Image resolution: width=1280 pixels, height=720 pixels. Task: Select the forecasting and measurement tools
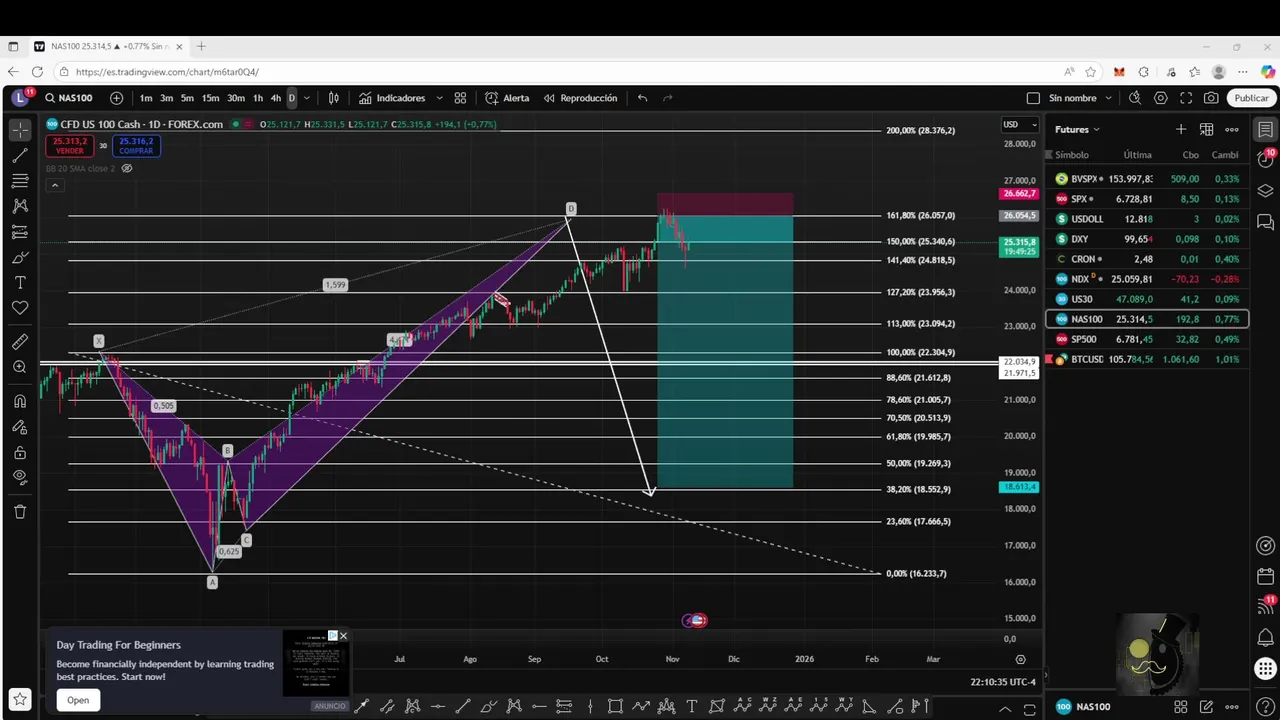tap(20, 232)
